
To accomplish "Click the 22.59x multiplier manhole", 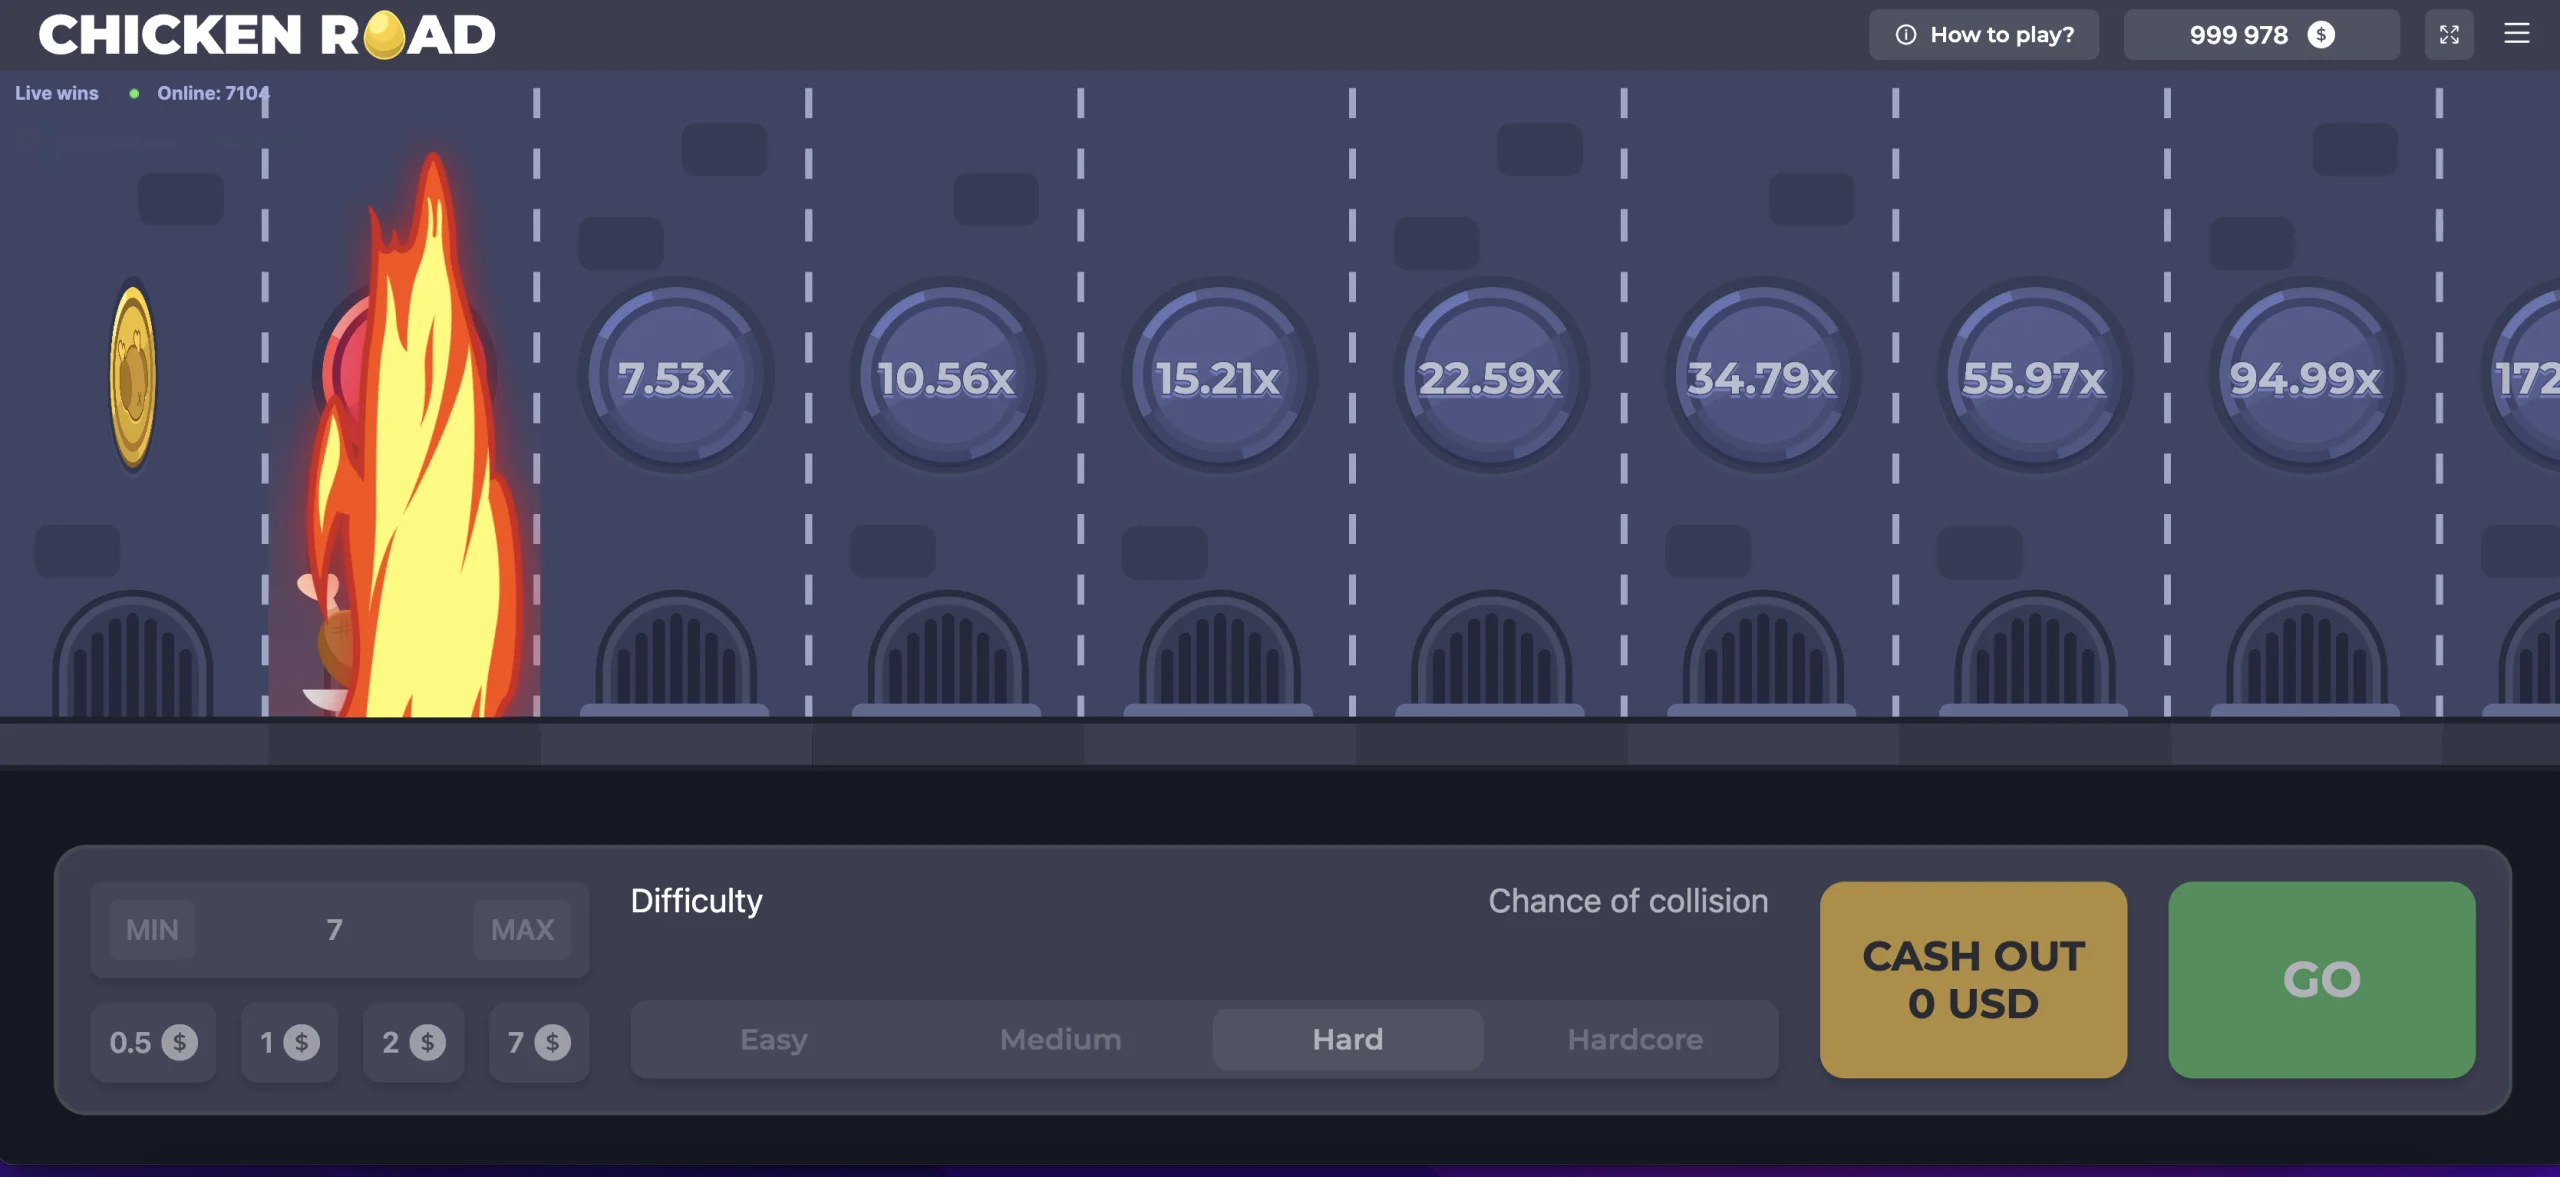I will pyautogui.click(x=1491, y=378).
